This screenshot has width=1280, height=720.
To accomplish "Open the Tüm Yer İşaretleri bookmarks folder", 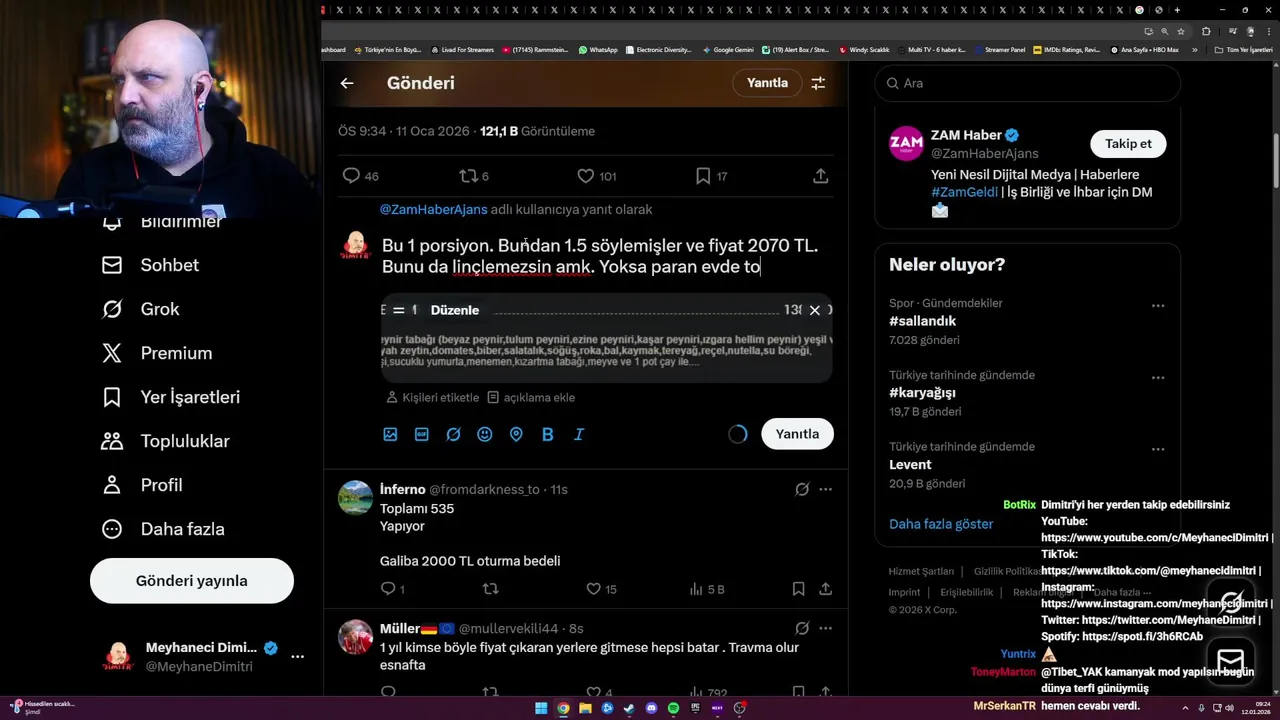I will (1243, 49).
